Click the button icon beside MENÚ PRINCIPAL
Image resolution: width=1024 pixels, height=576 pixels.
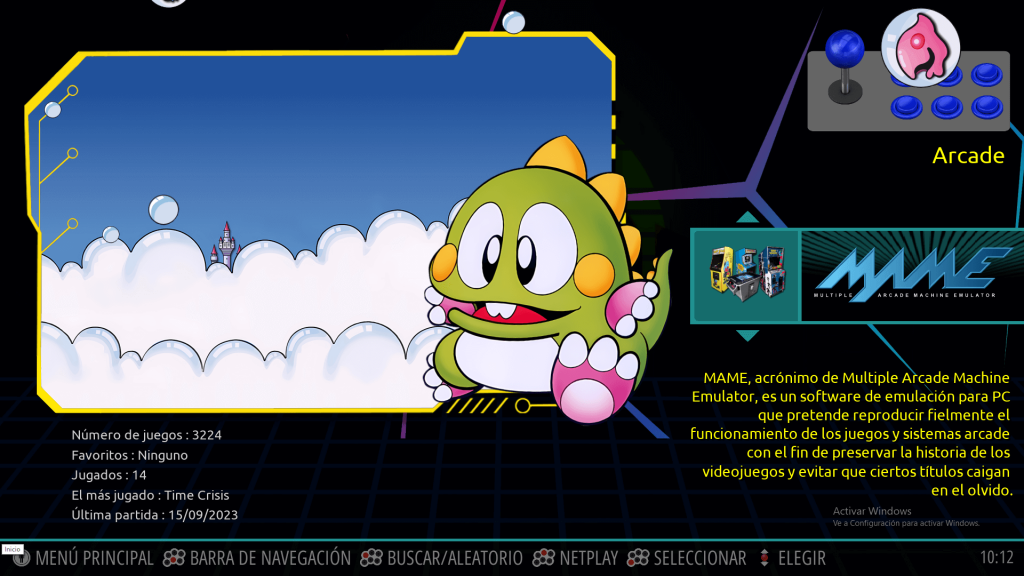21,558
